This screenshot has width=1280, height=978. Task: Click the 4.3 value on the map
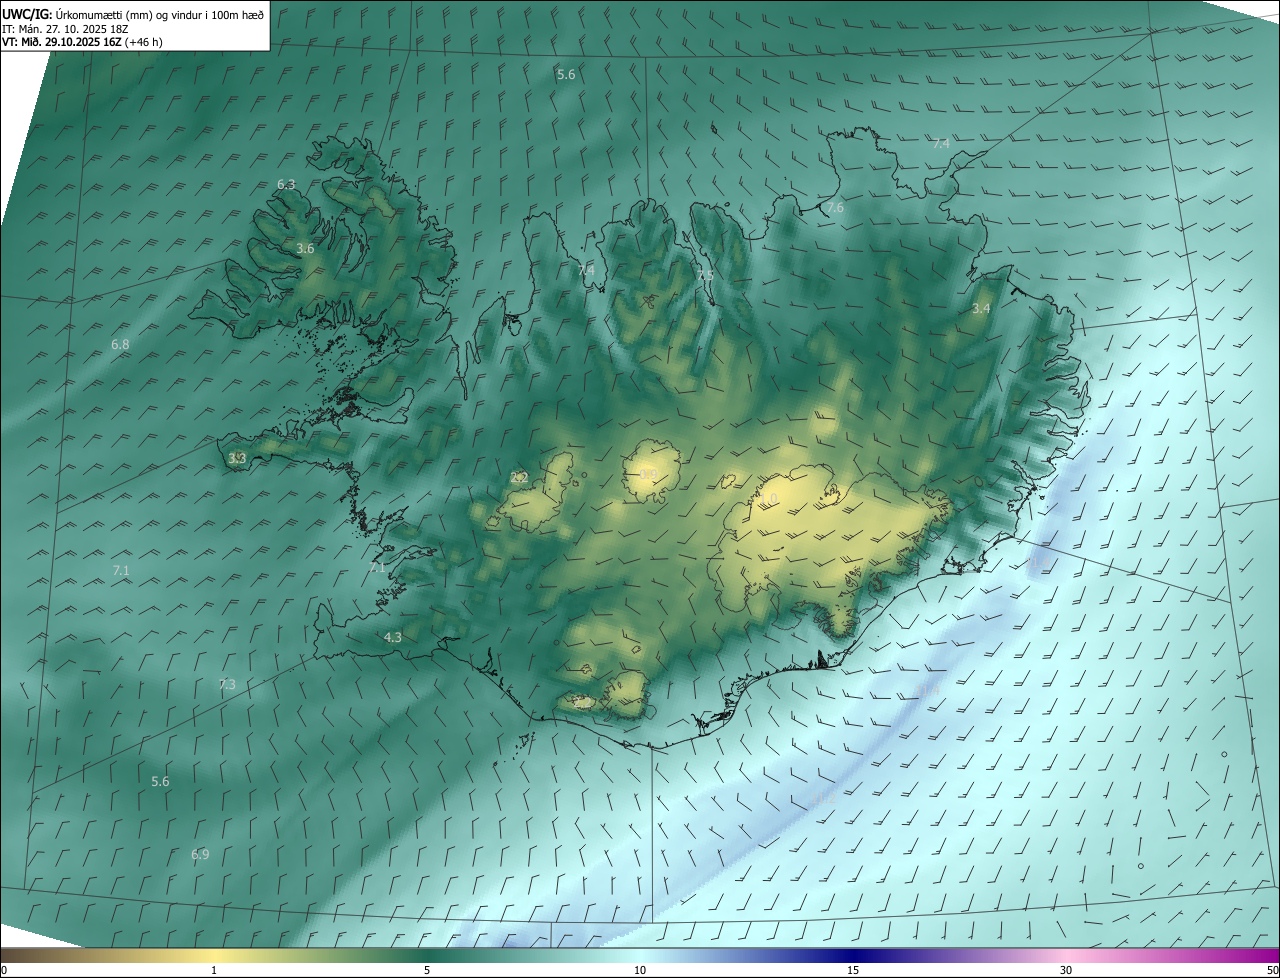(393, 637)
